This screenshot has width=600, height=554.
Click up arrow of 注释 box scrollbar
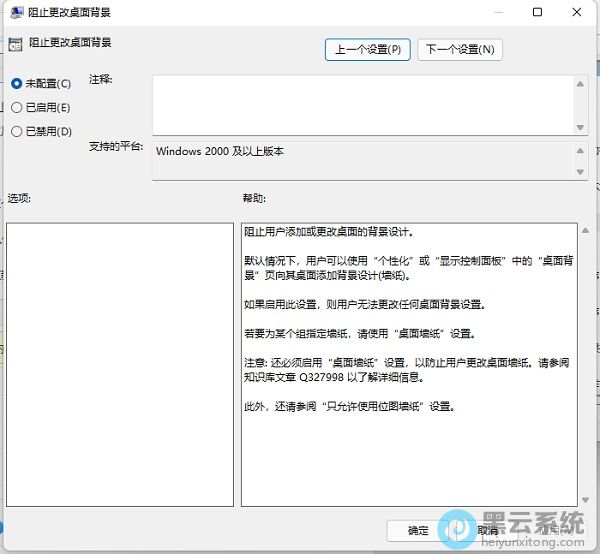pyautogui.click(x=580, y=84)
